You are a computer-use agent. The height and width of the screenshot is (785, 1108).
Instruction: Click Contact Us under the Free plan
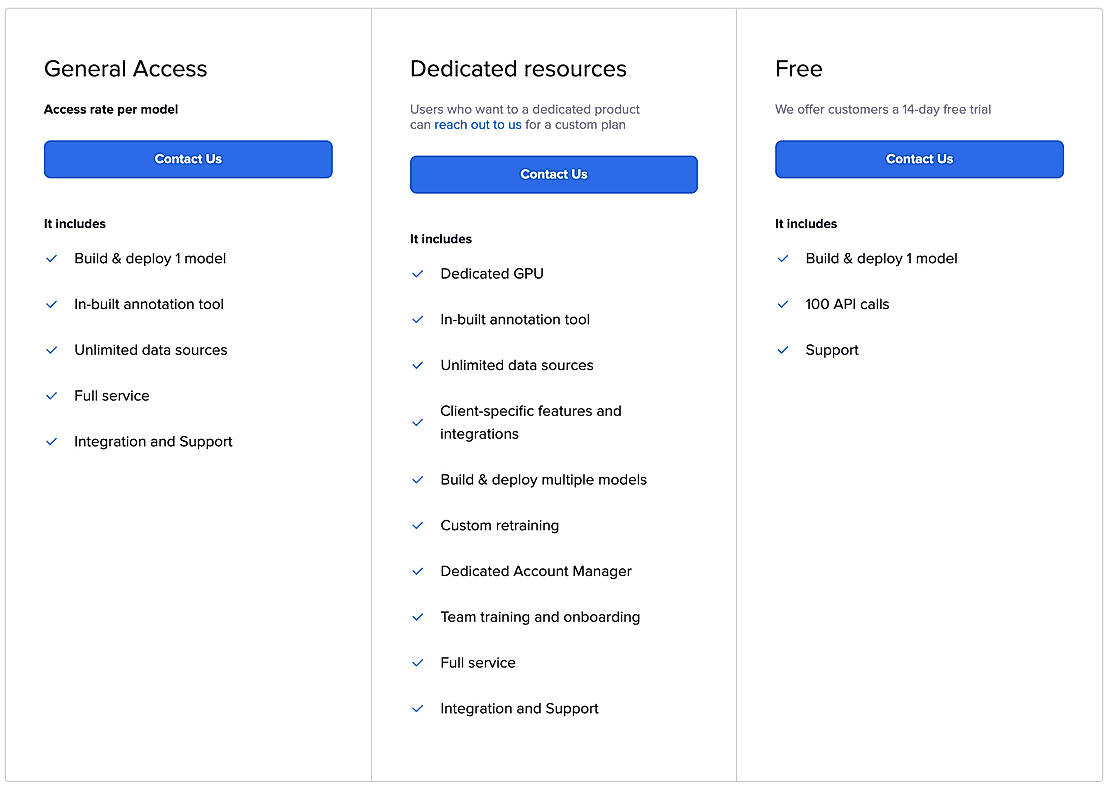tap(919, 159)
